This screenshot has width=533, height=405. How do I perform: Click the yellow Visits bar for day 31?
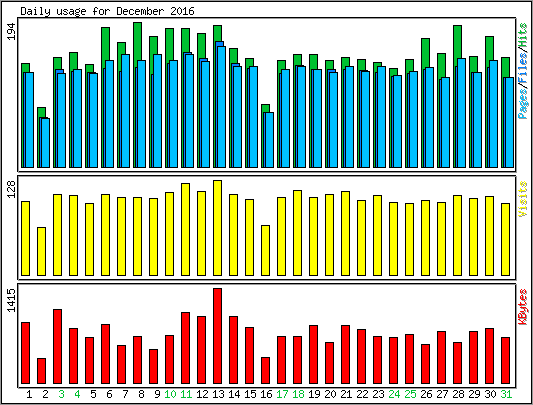(x=505, y=239)
